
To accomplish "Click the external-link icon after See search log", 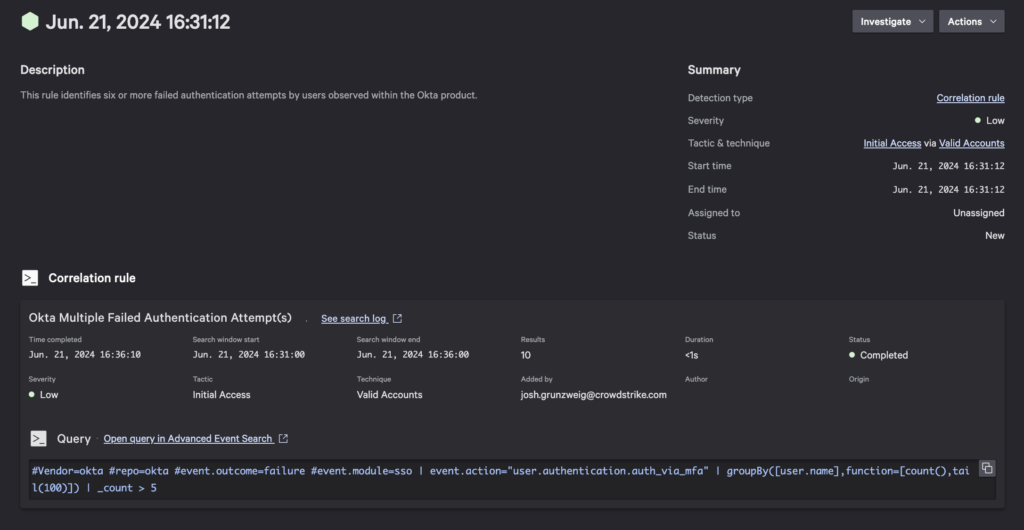I will 397,319.
